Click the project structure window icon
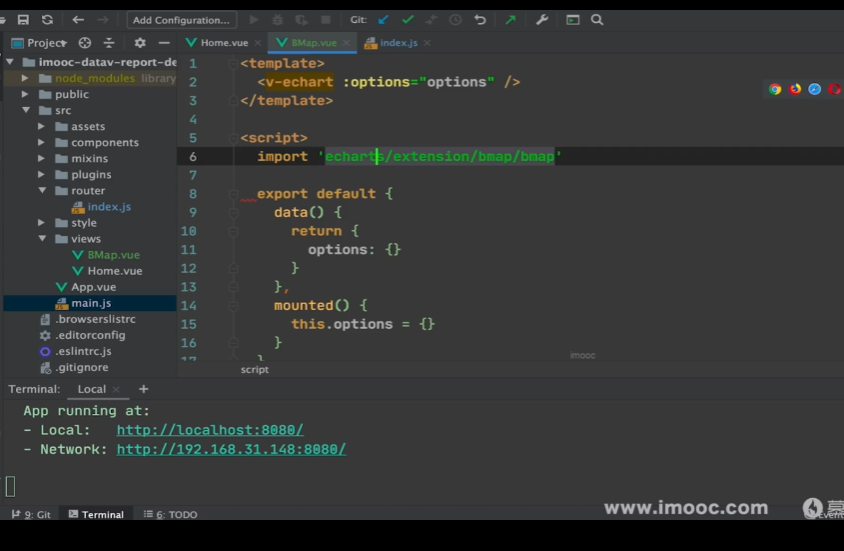This screenshot has width=844, height=551. click(573, 20)
